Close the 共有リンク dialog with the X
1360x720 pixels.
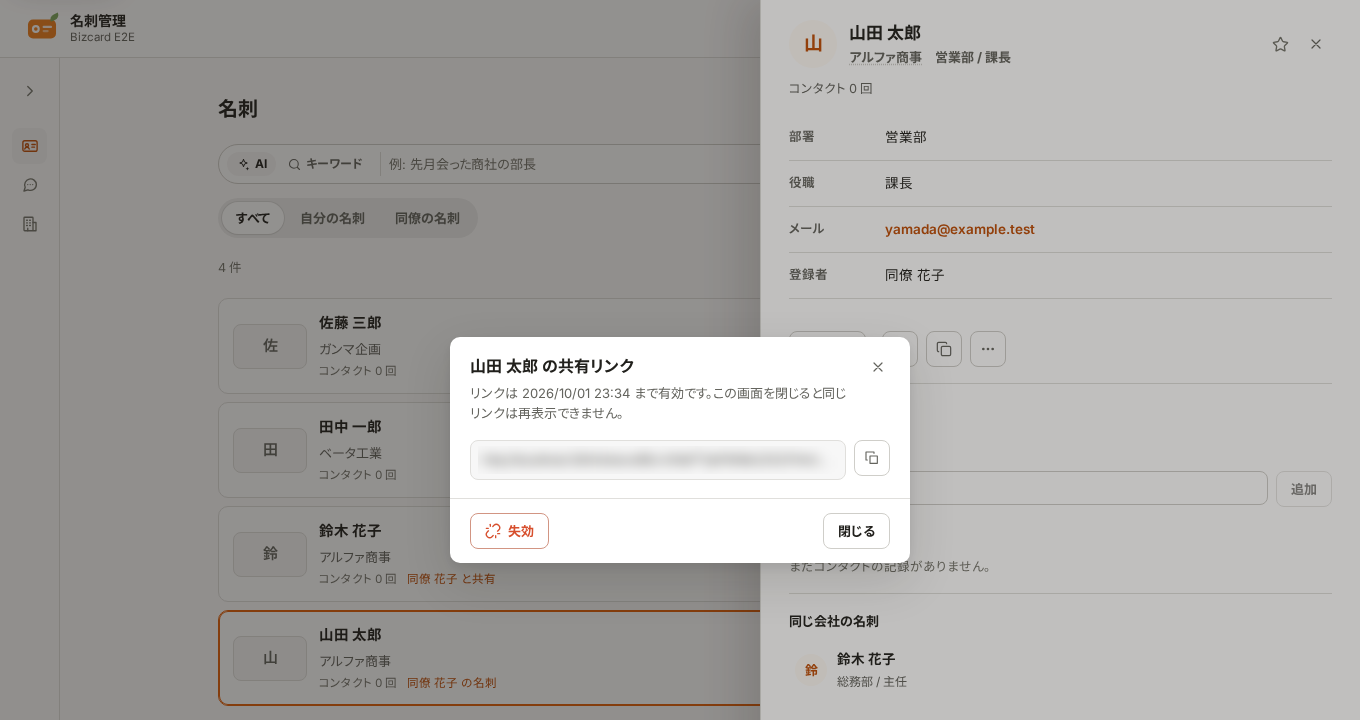coord(878,367)
